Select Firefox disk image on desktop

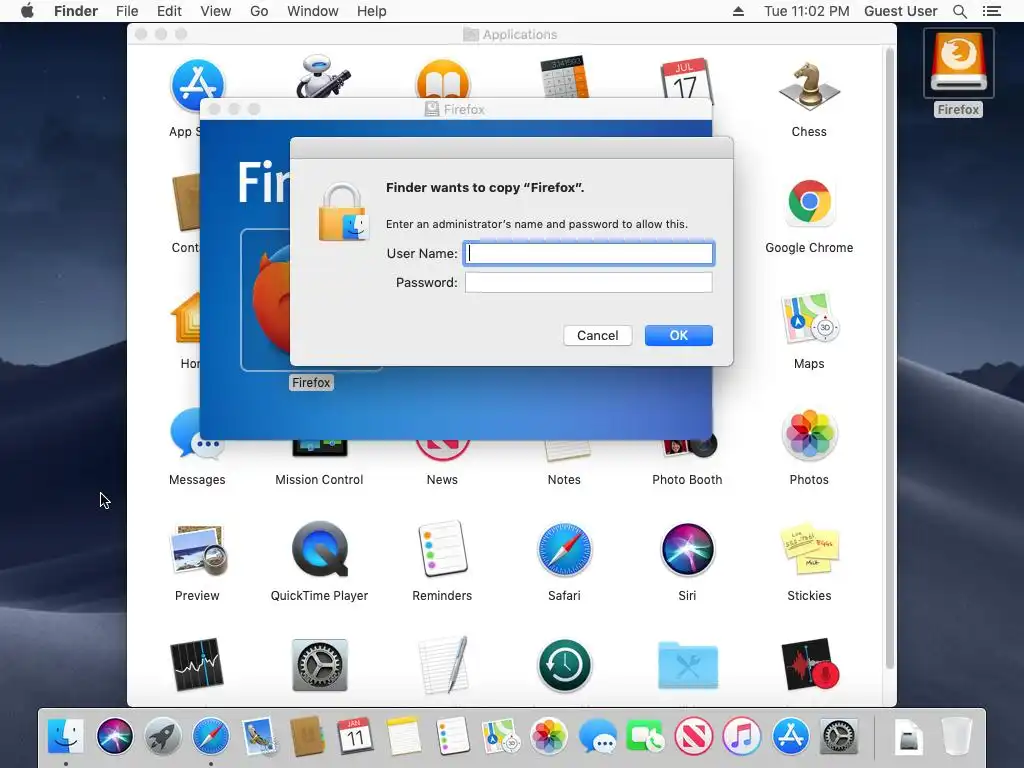coord(958,63)
